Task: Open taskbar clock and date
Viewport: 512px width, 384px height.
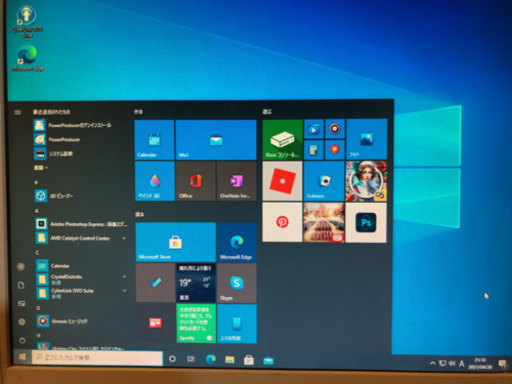Action: [x=480, y=364]
